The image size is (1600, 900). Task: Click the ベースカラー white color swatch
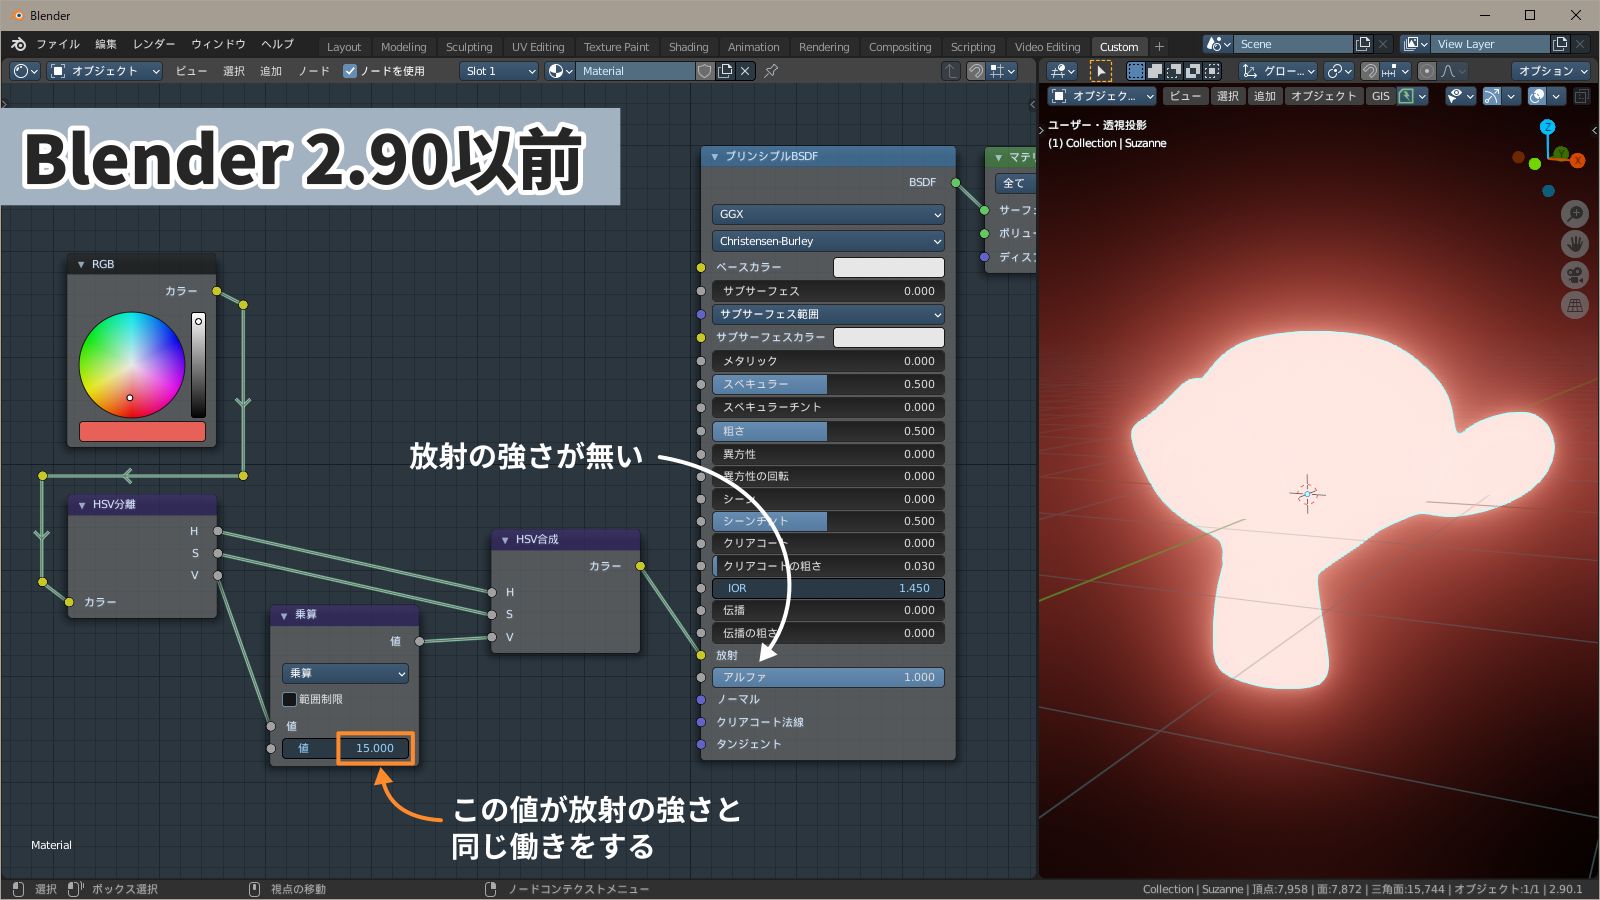click(888, 267)
